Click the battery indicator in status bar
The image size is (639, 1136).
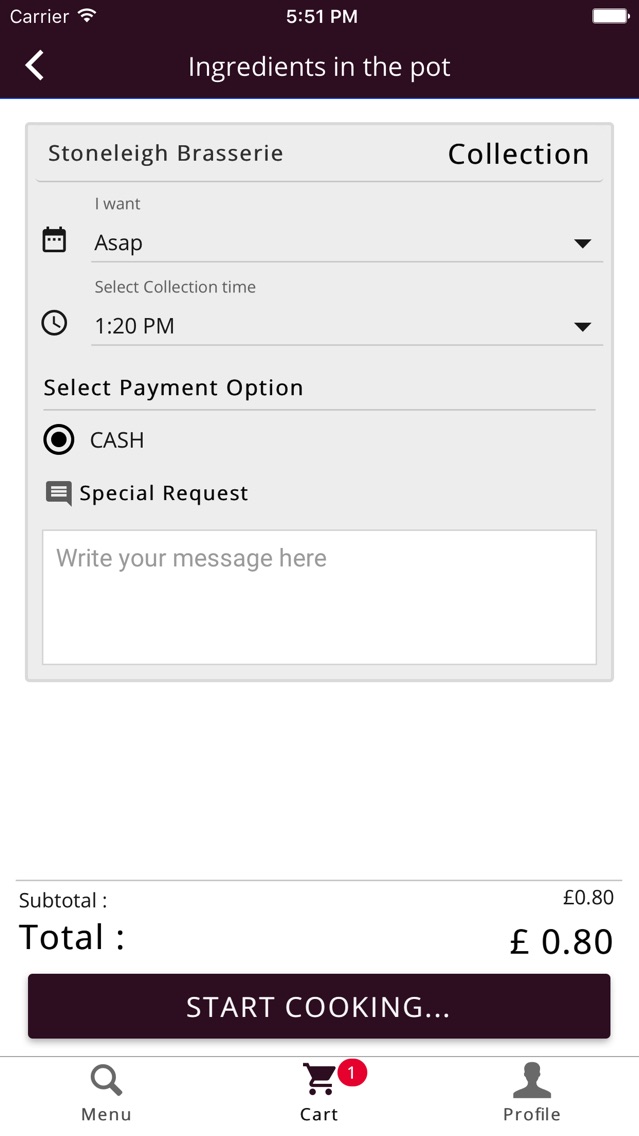click(x=610, y=16)
